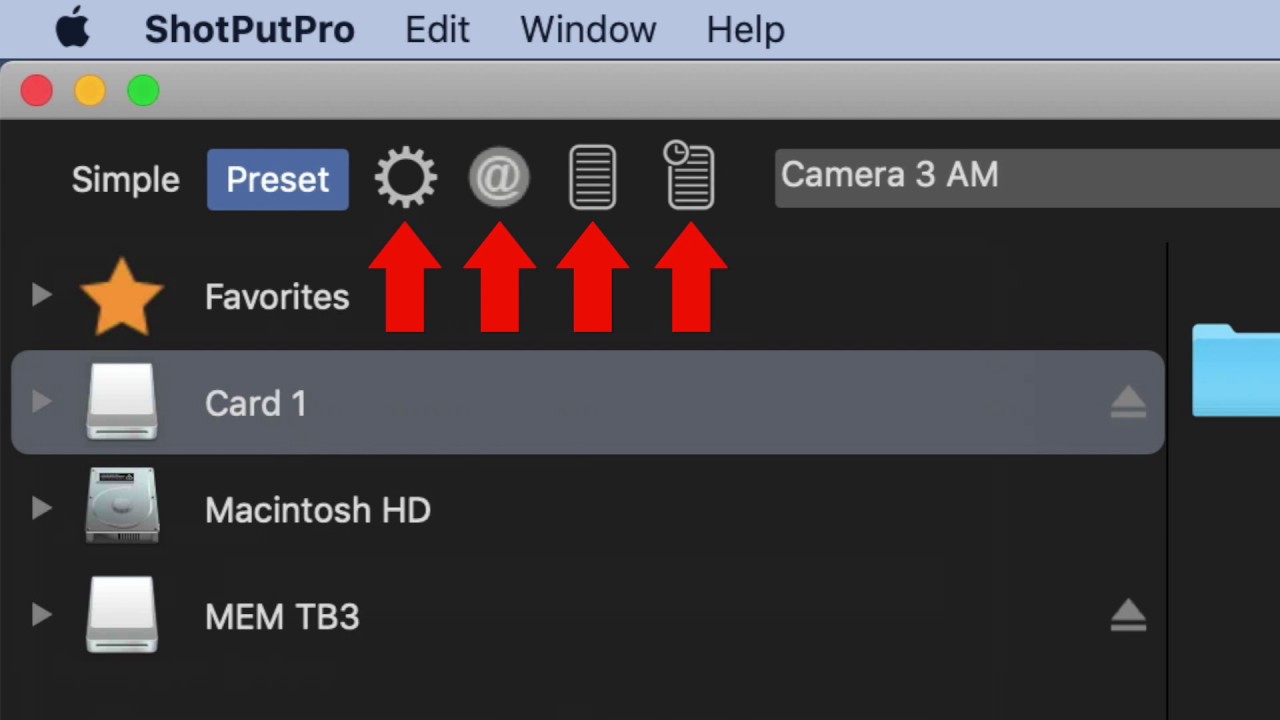
Task: Expand the MEM TB3 tree item
Action: (x=41, y=614)
